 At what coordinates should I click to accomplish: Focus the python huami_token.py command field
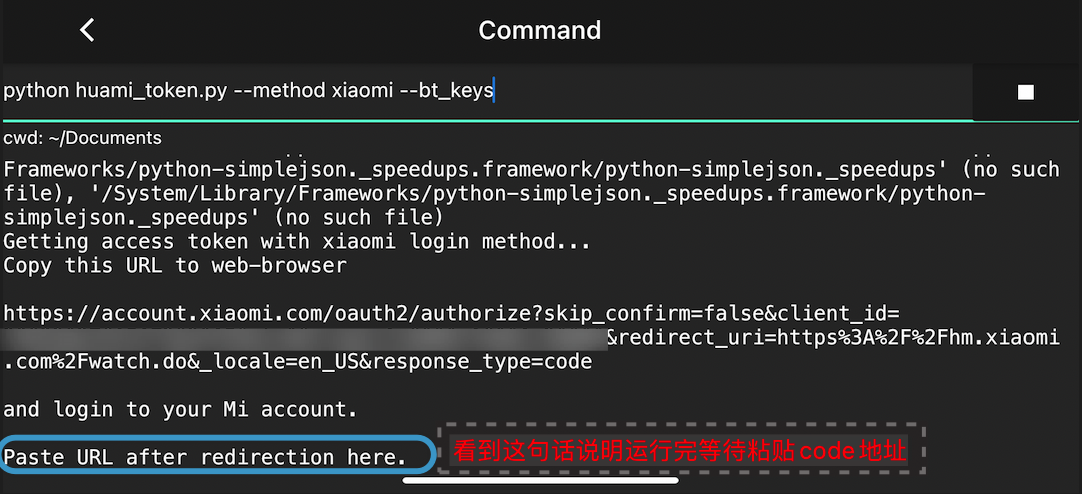pyautogui.click(x=486, y=91)
